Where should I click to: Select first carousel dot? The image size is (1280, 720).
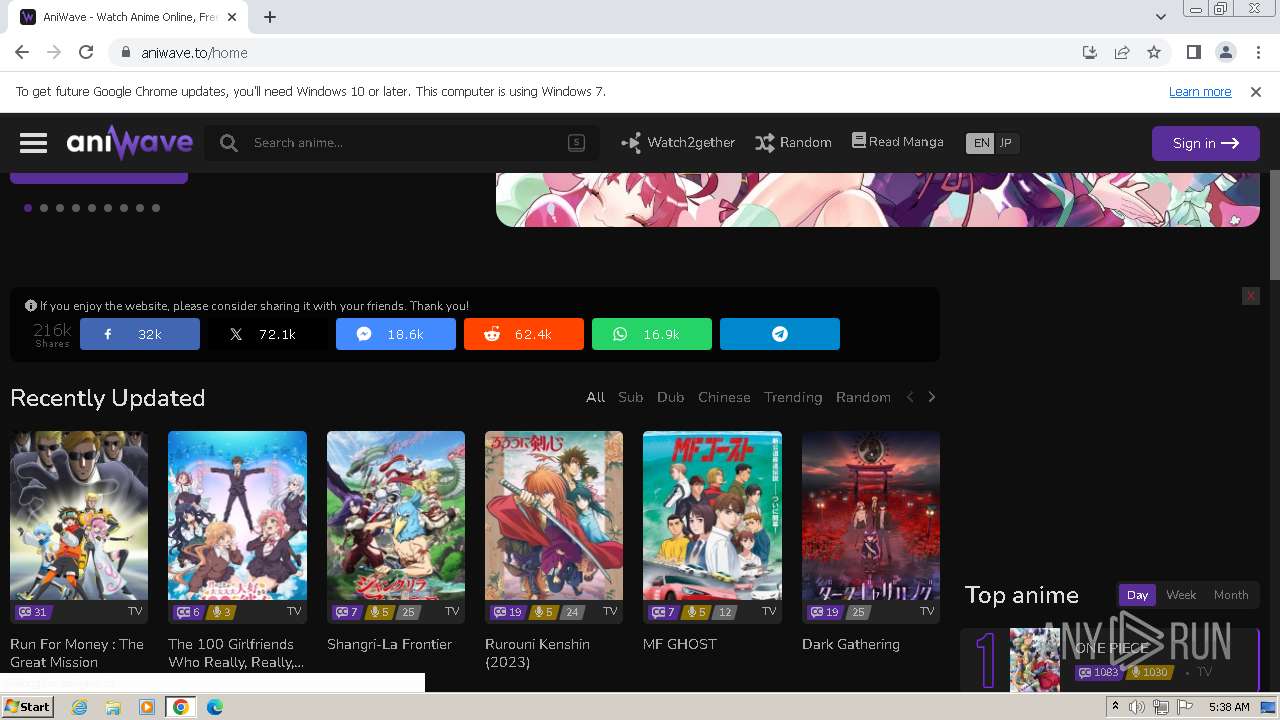[x=28, y=208]
